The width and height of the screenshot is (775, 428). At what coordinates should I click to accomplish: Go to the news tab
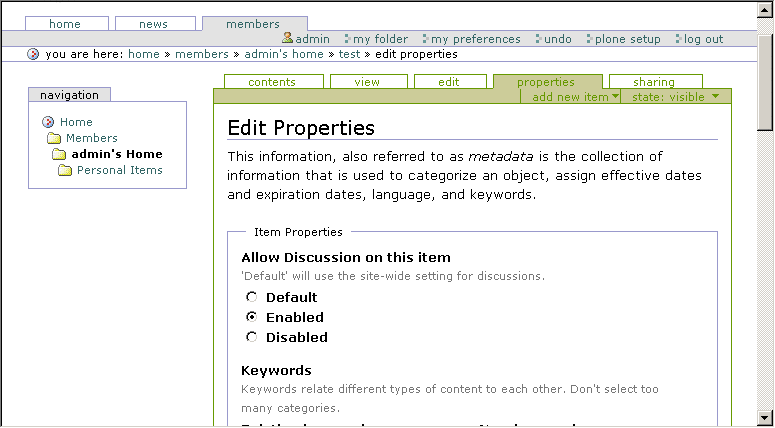click(153, 24)
